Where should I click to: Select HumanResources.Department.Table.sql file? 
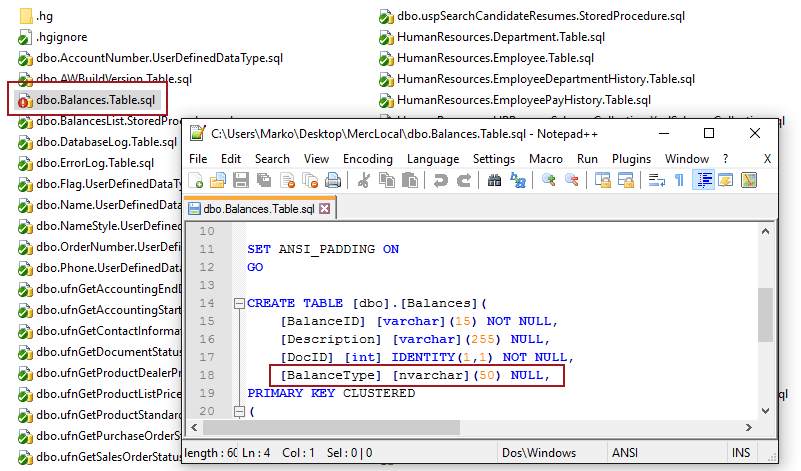click(x=492, y=37)
